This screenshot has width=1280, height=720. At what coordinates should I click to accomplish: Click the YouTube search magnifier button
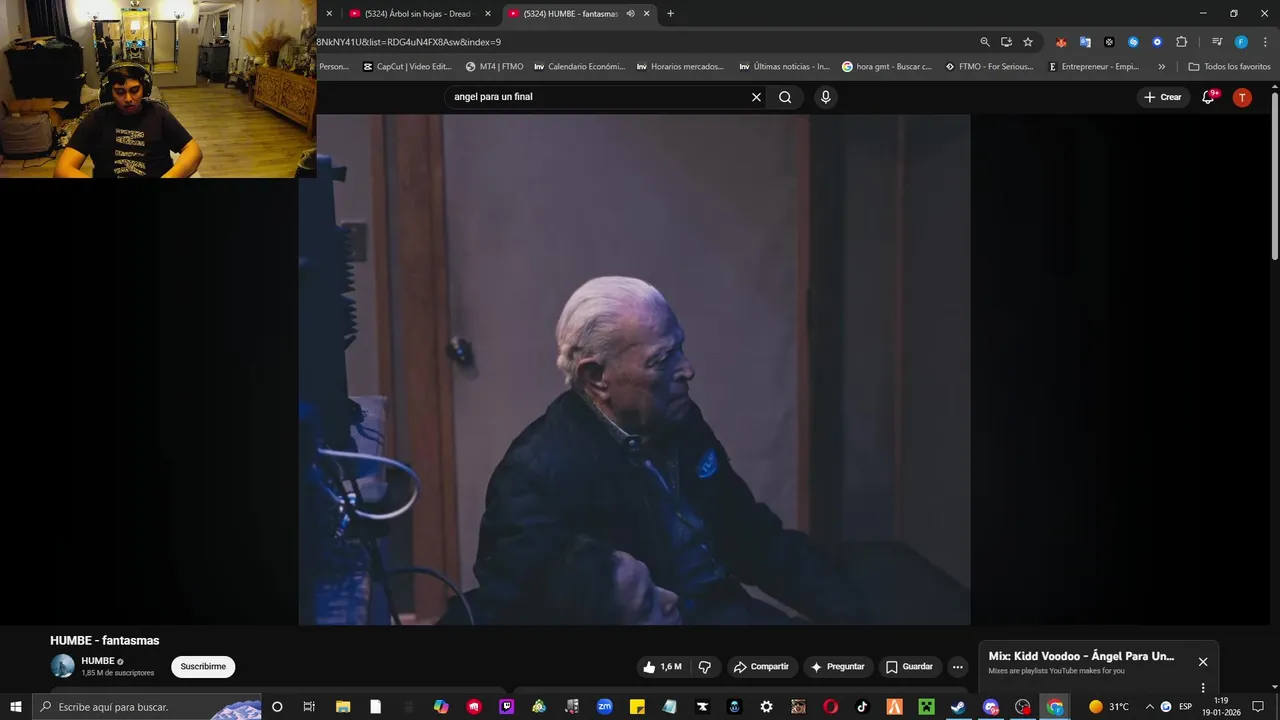(x=785, y=97)
